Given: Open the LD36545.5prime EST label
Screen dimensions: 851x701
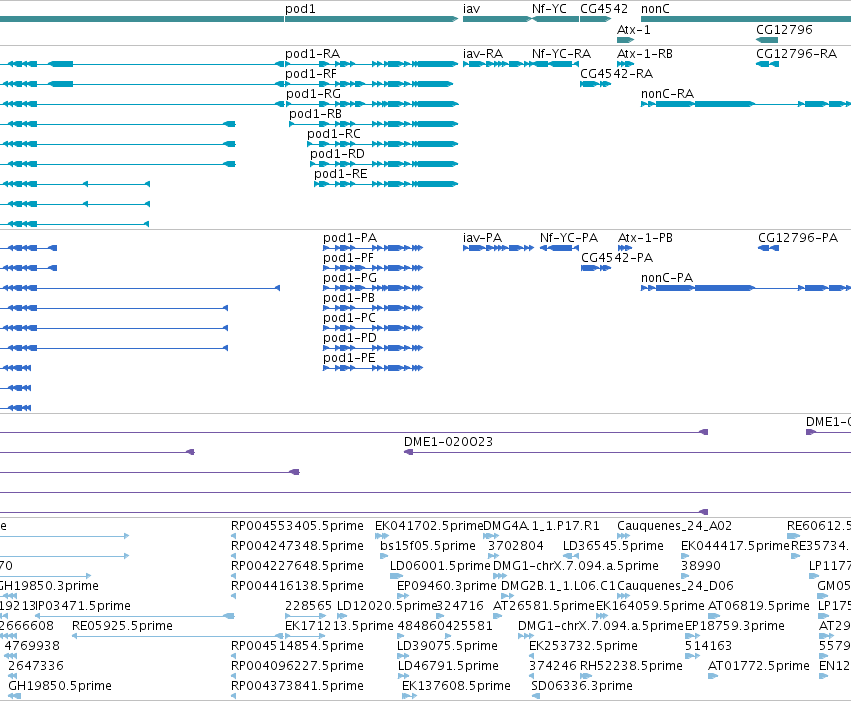Looking at the screenshot, I should tap(613, 546).
